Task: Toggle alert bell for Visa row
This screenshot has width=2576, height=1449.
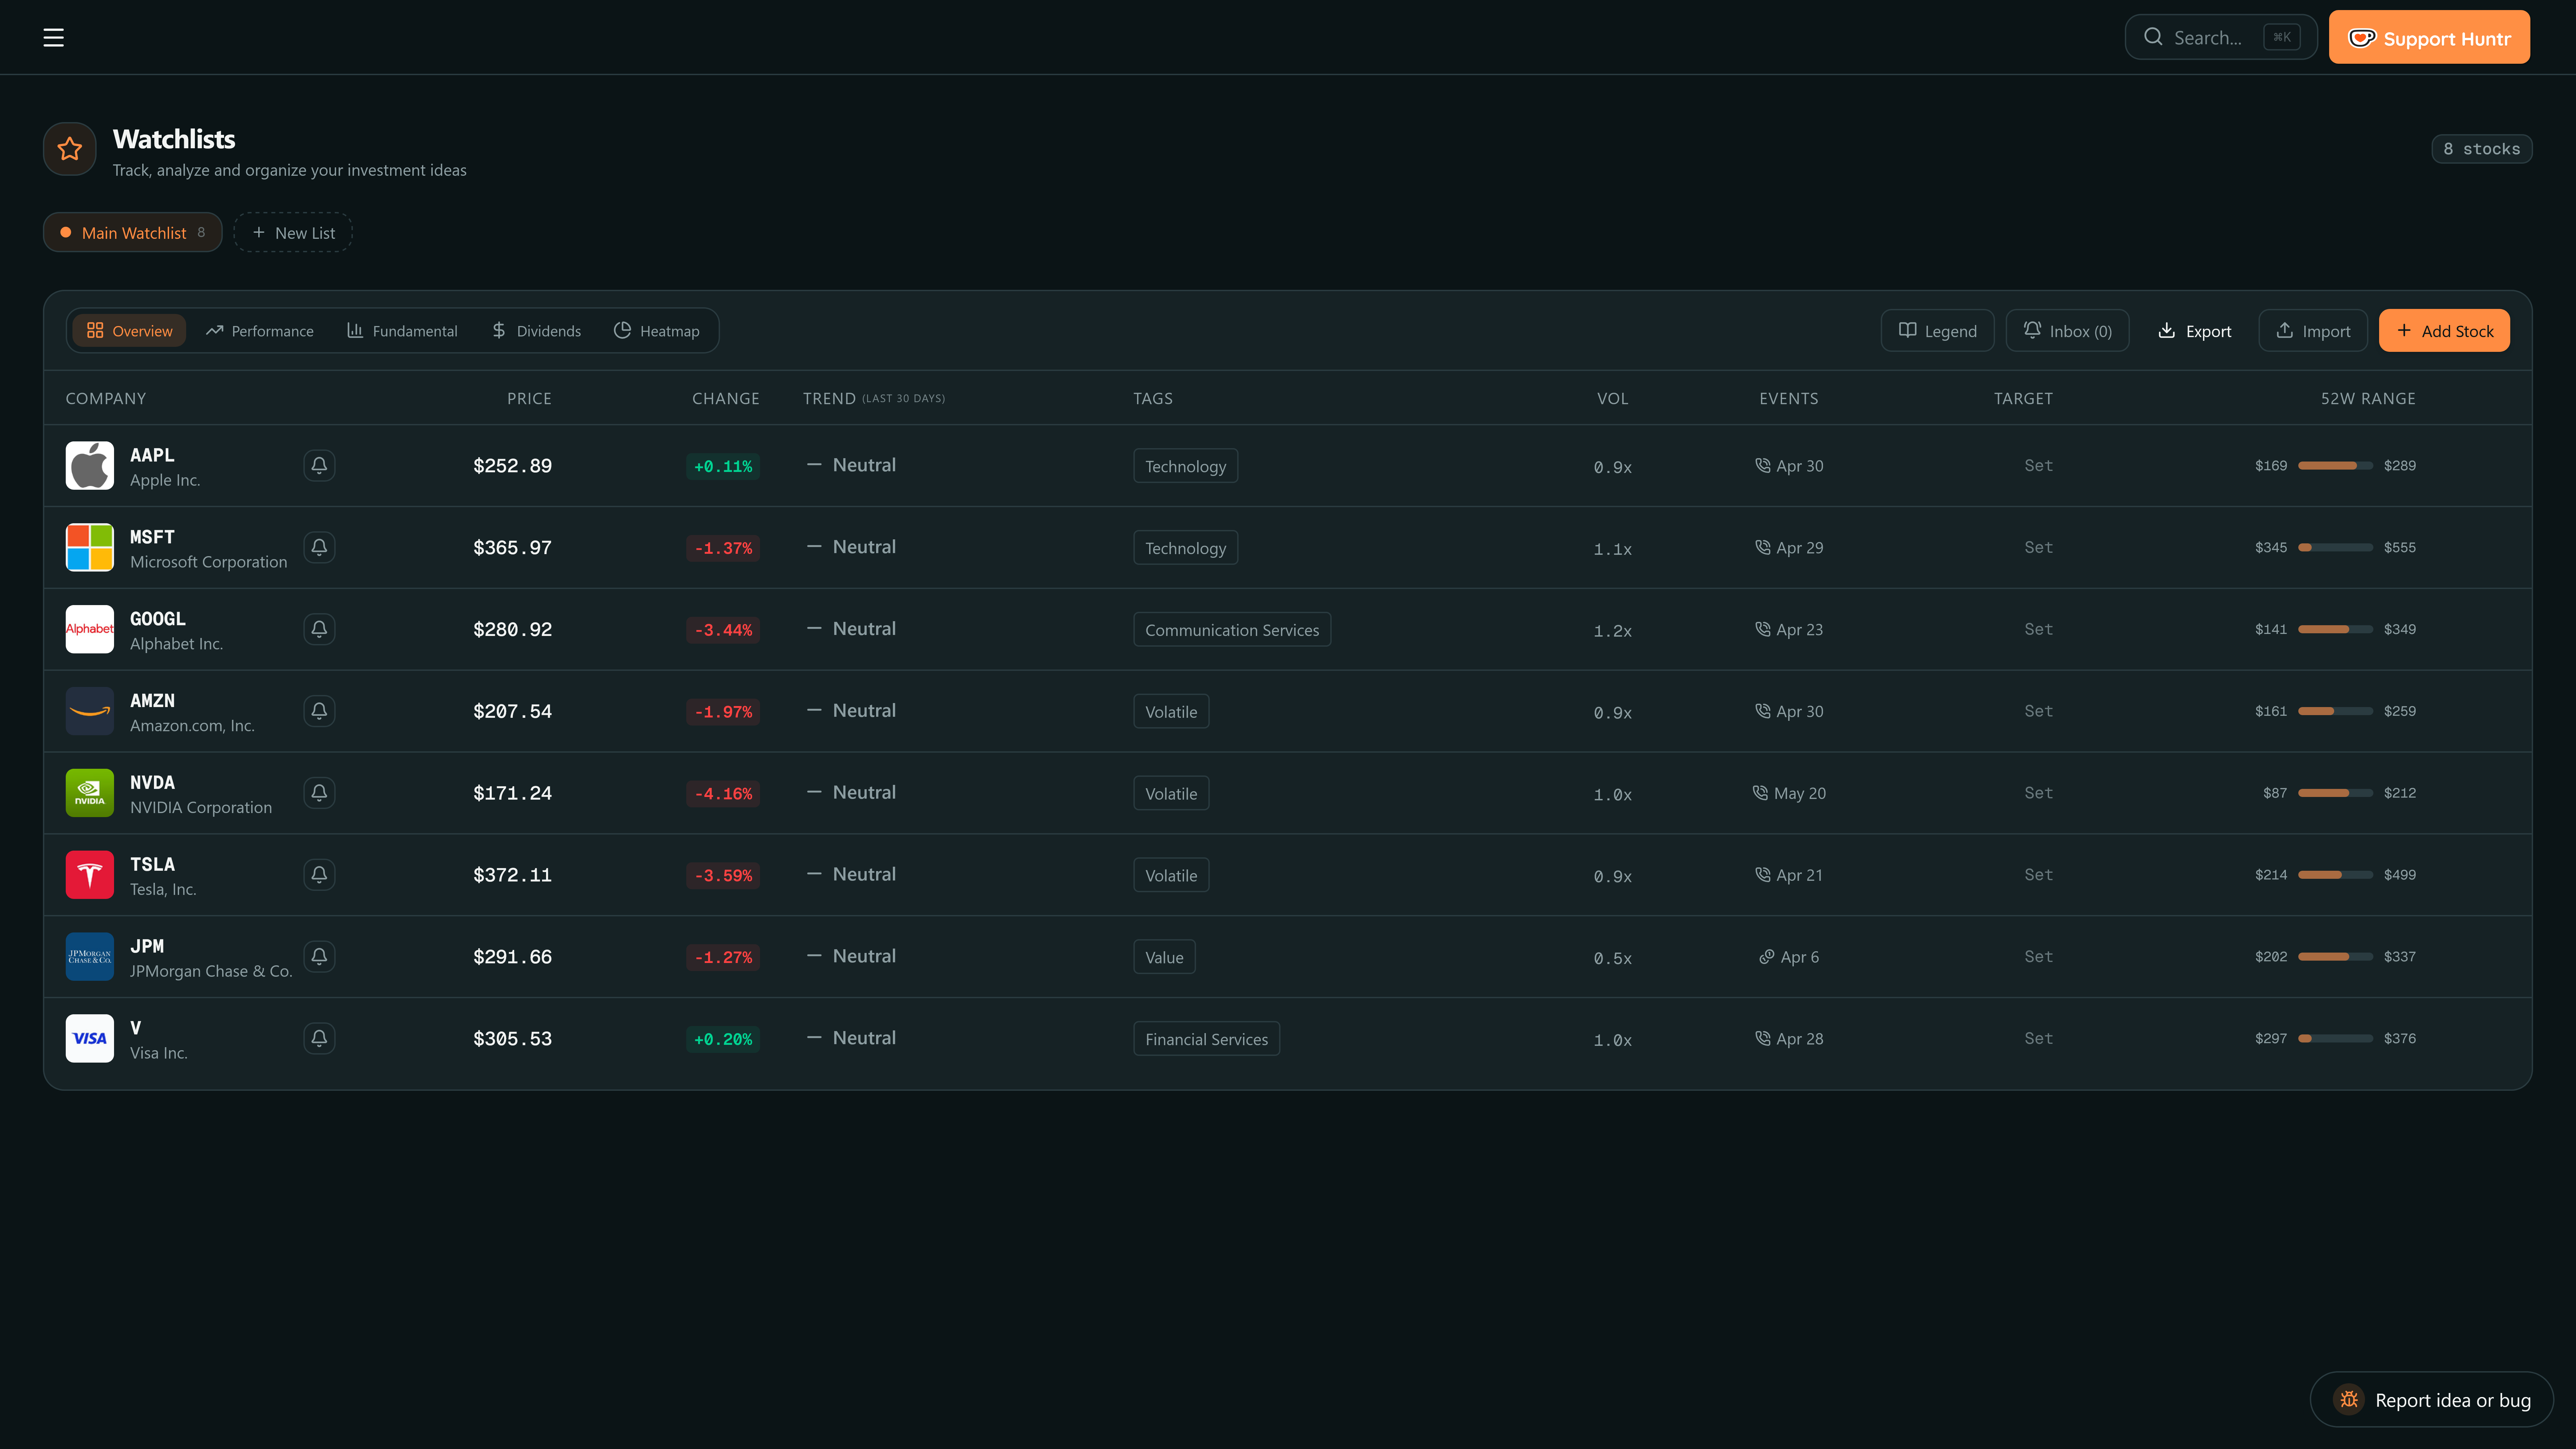Action: 319,1038
